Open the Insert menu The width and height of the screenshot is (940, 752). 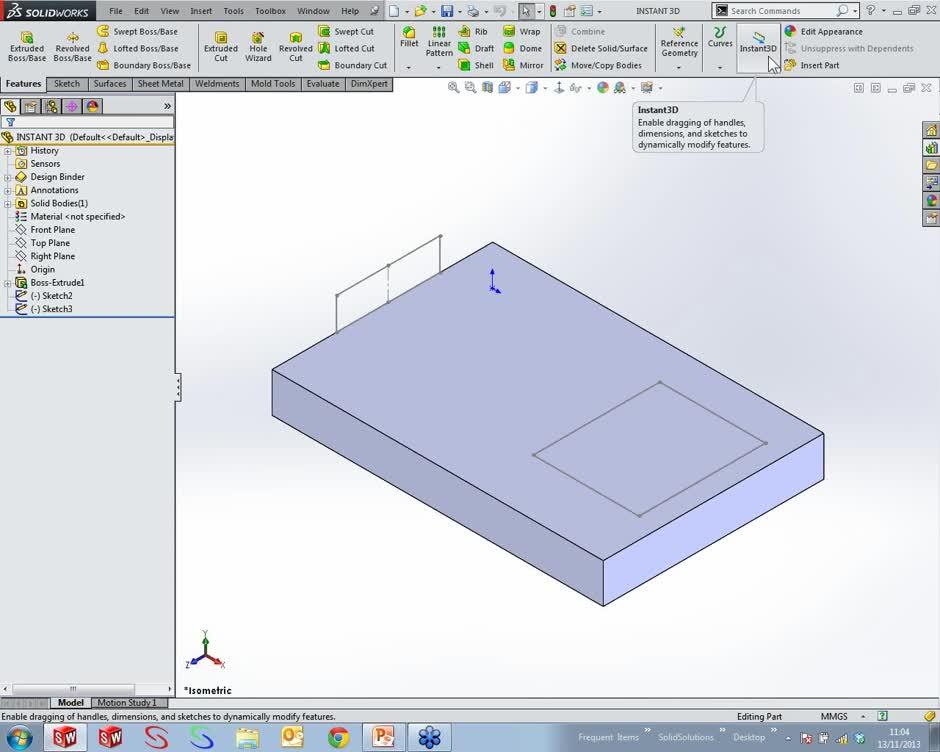click(x=201, y=11)
